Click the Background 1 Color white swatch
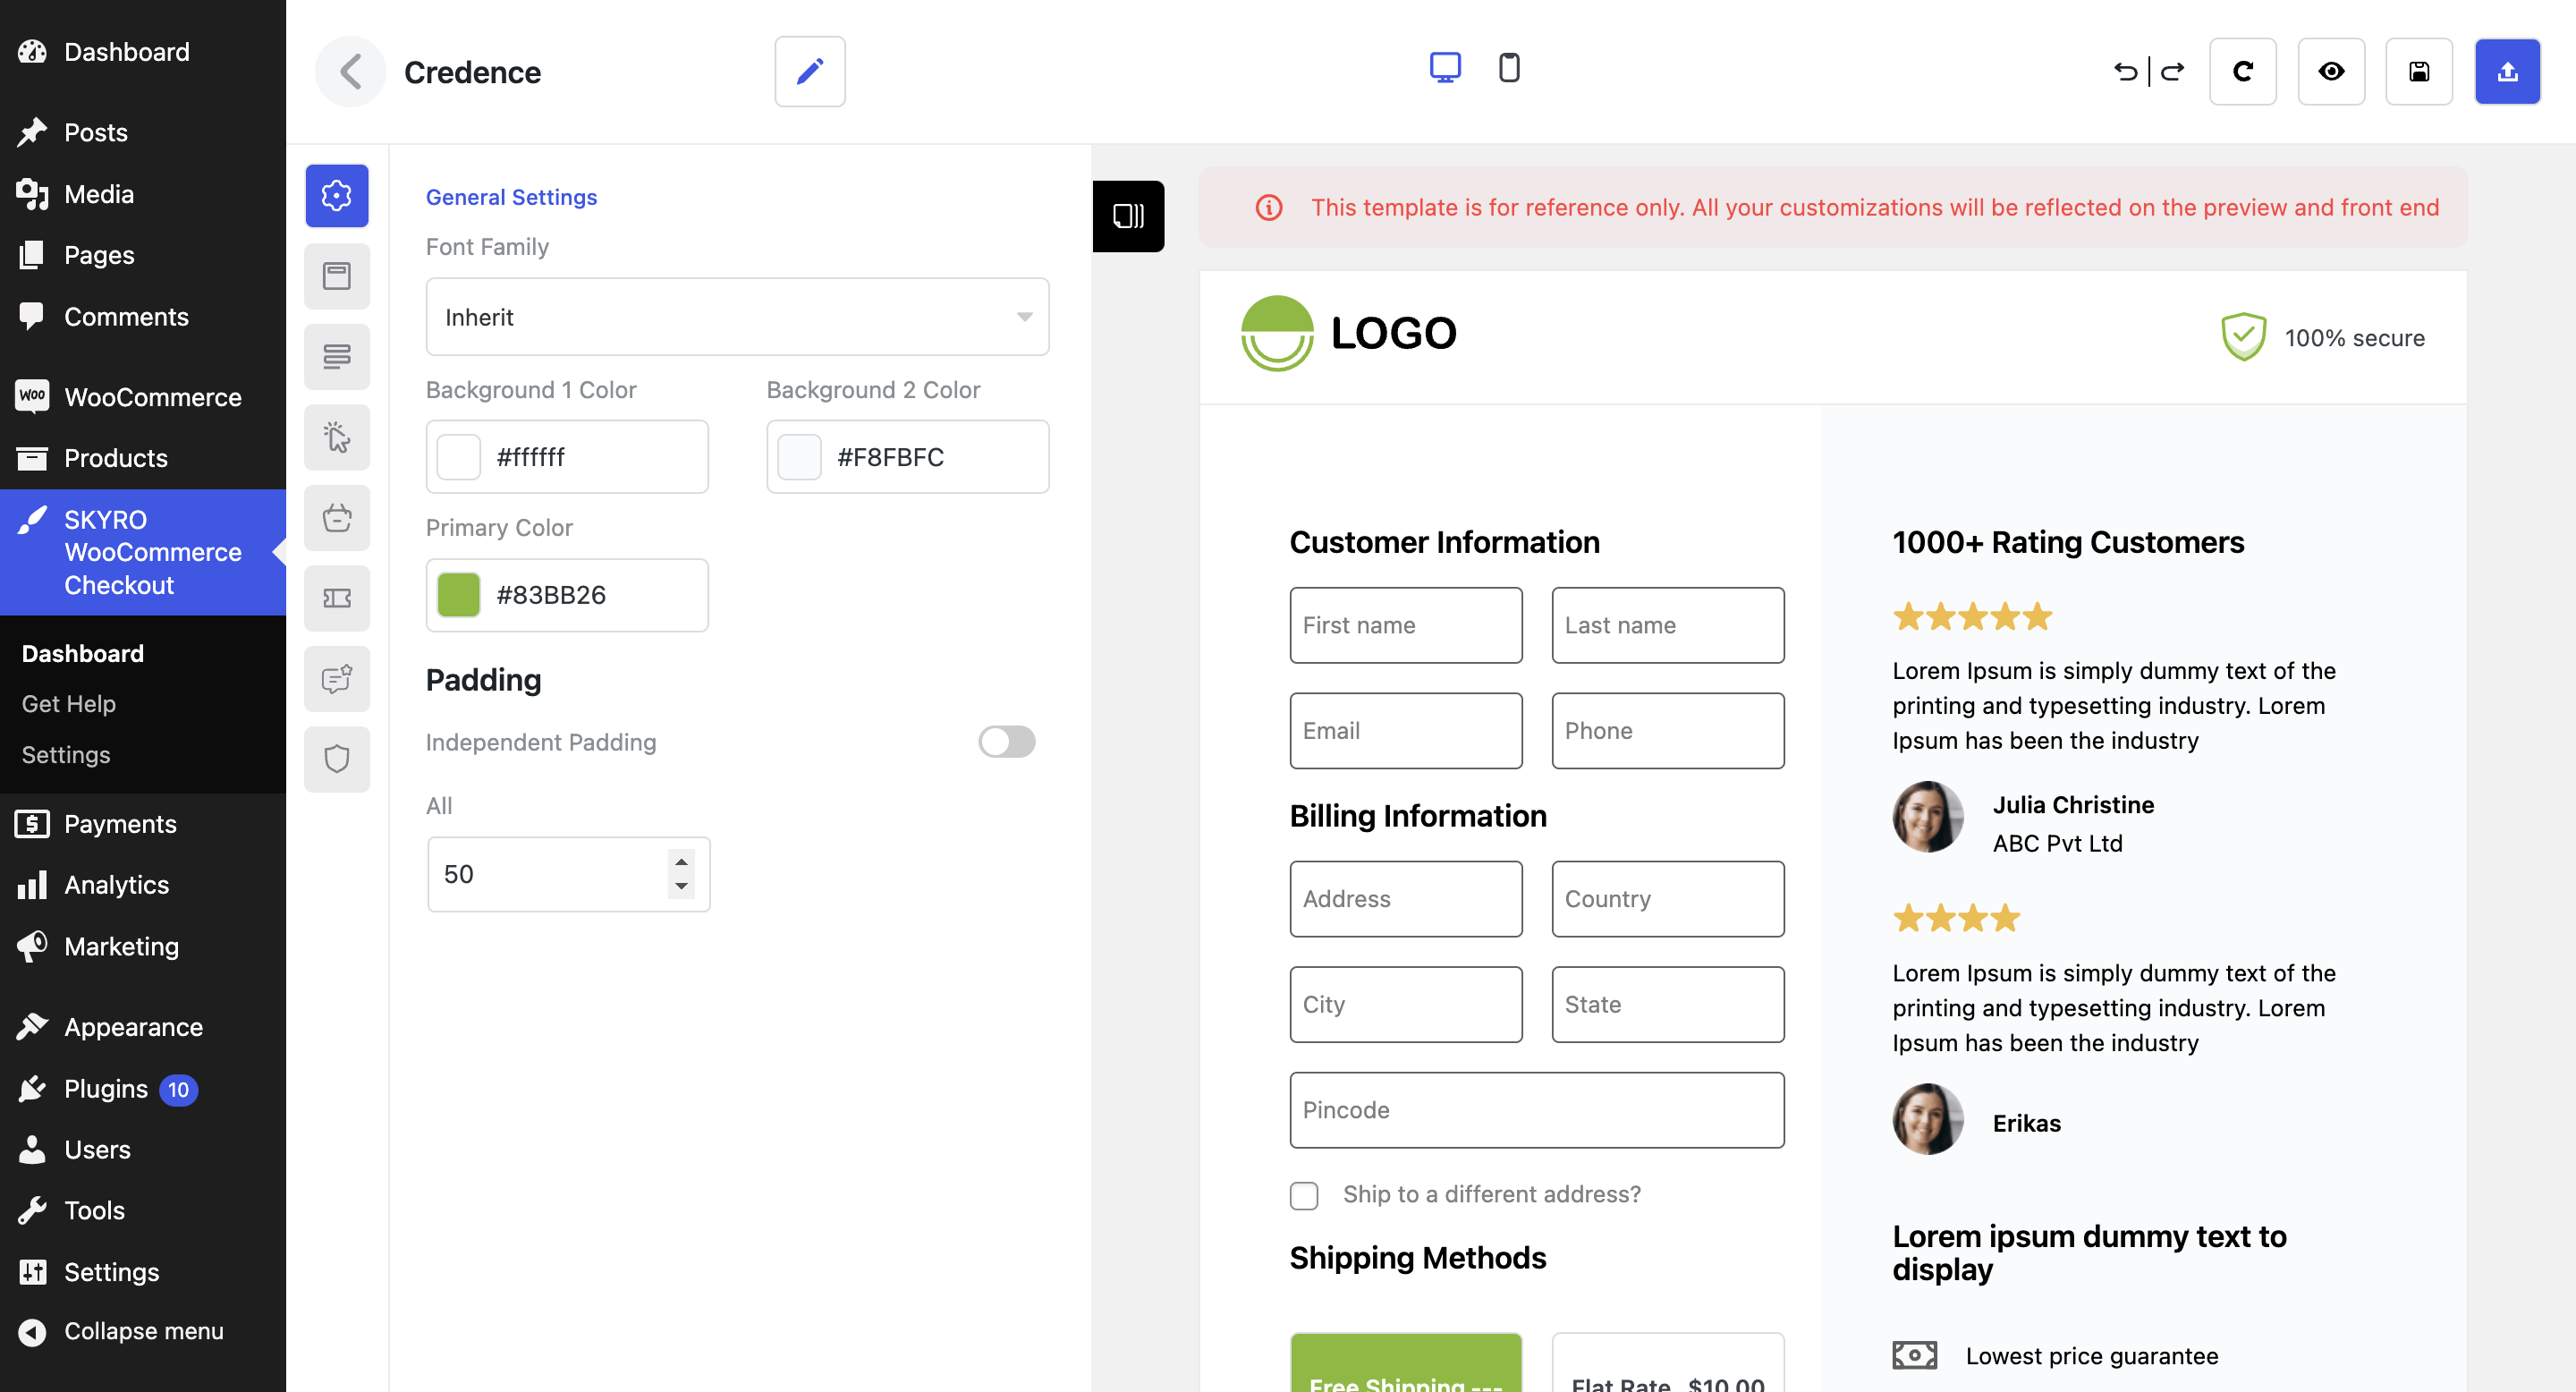The height and width of the screenshot is (1392, 2576). 459,457
